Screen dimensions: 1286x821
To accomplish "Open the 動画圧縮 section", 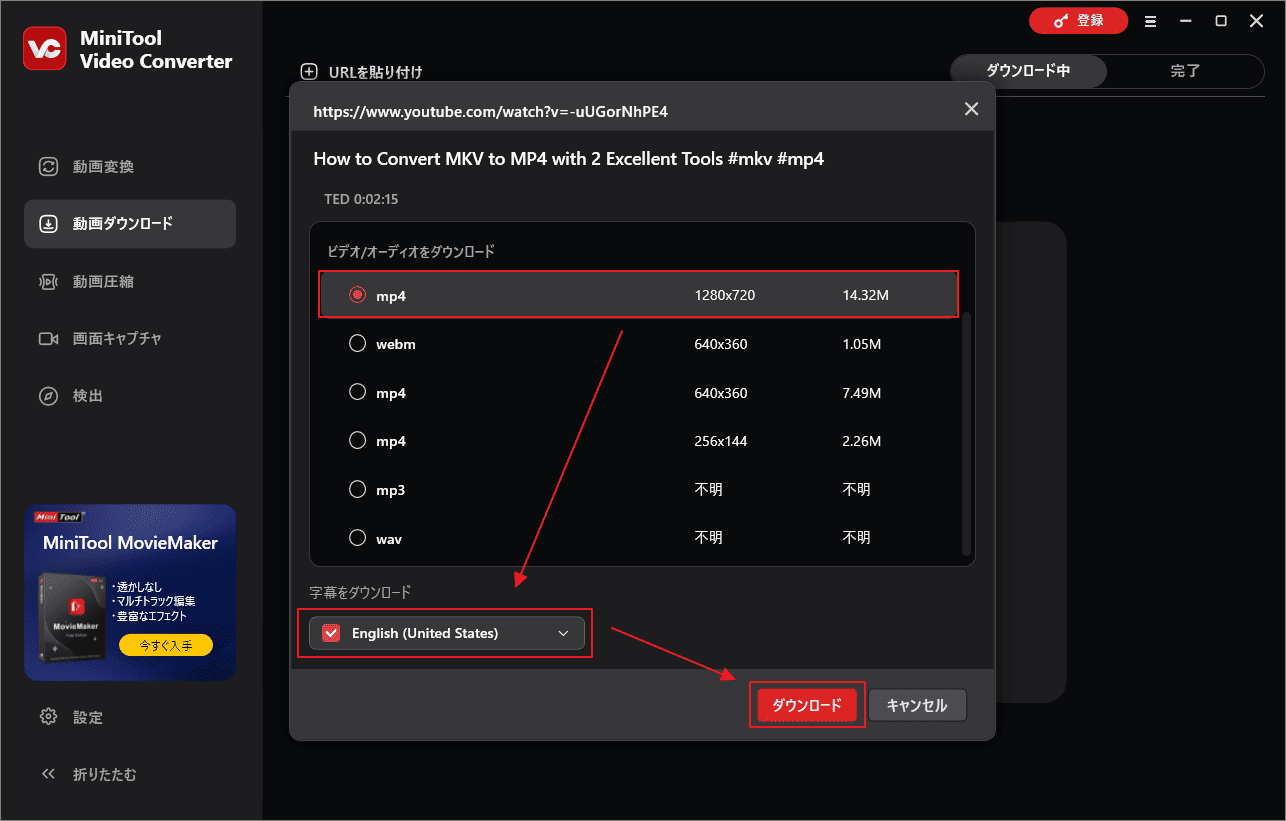I will (130, 282).
